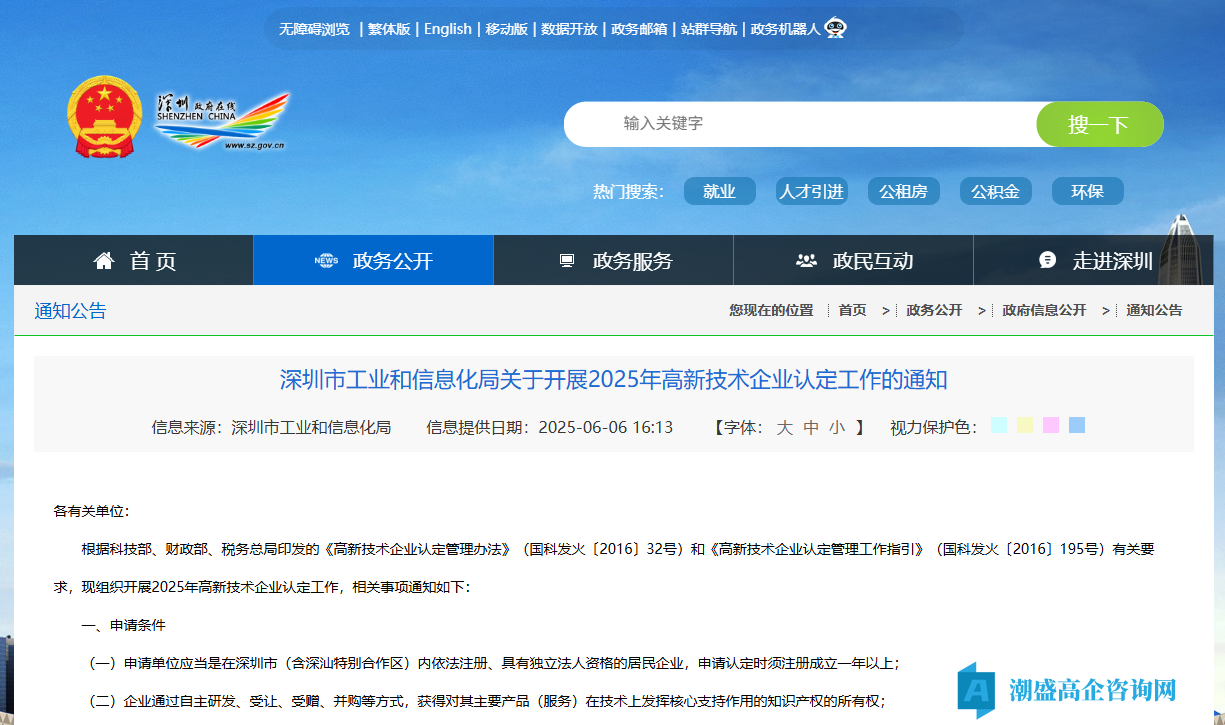The height and width of the screenshot is (725, 1225).
Task: Click the people icon beside 政民互动
Action: pyautogui.click(x=806, y=261)
